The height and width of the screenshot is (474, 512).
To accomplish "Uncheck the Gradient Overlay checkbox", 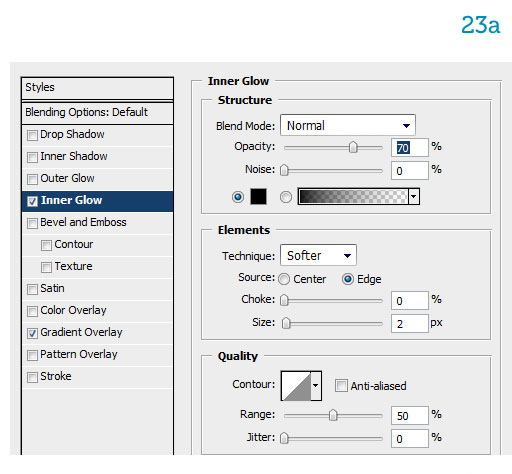I will [32, 333].
